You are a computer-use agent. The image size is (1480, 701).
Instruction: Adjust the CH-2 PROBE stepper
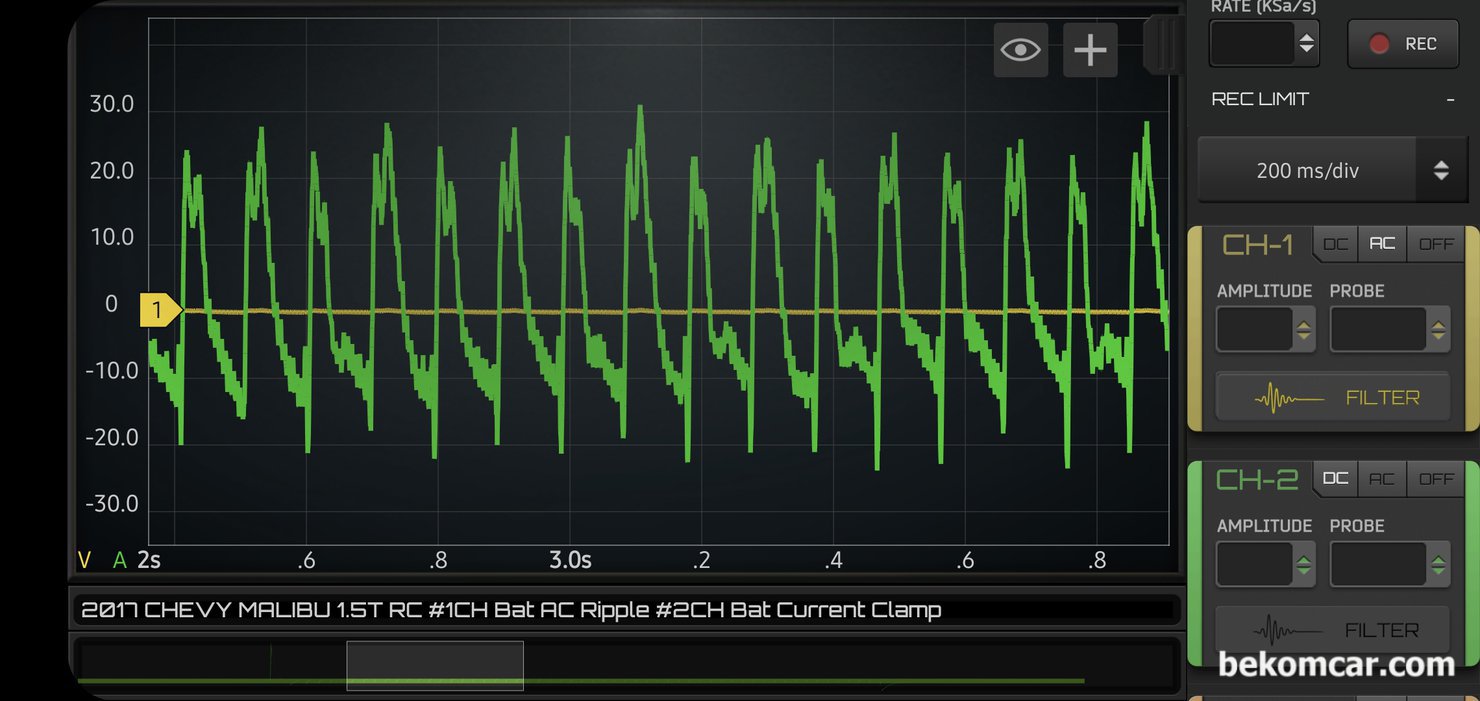[x=1438, y=565]
